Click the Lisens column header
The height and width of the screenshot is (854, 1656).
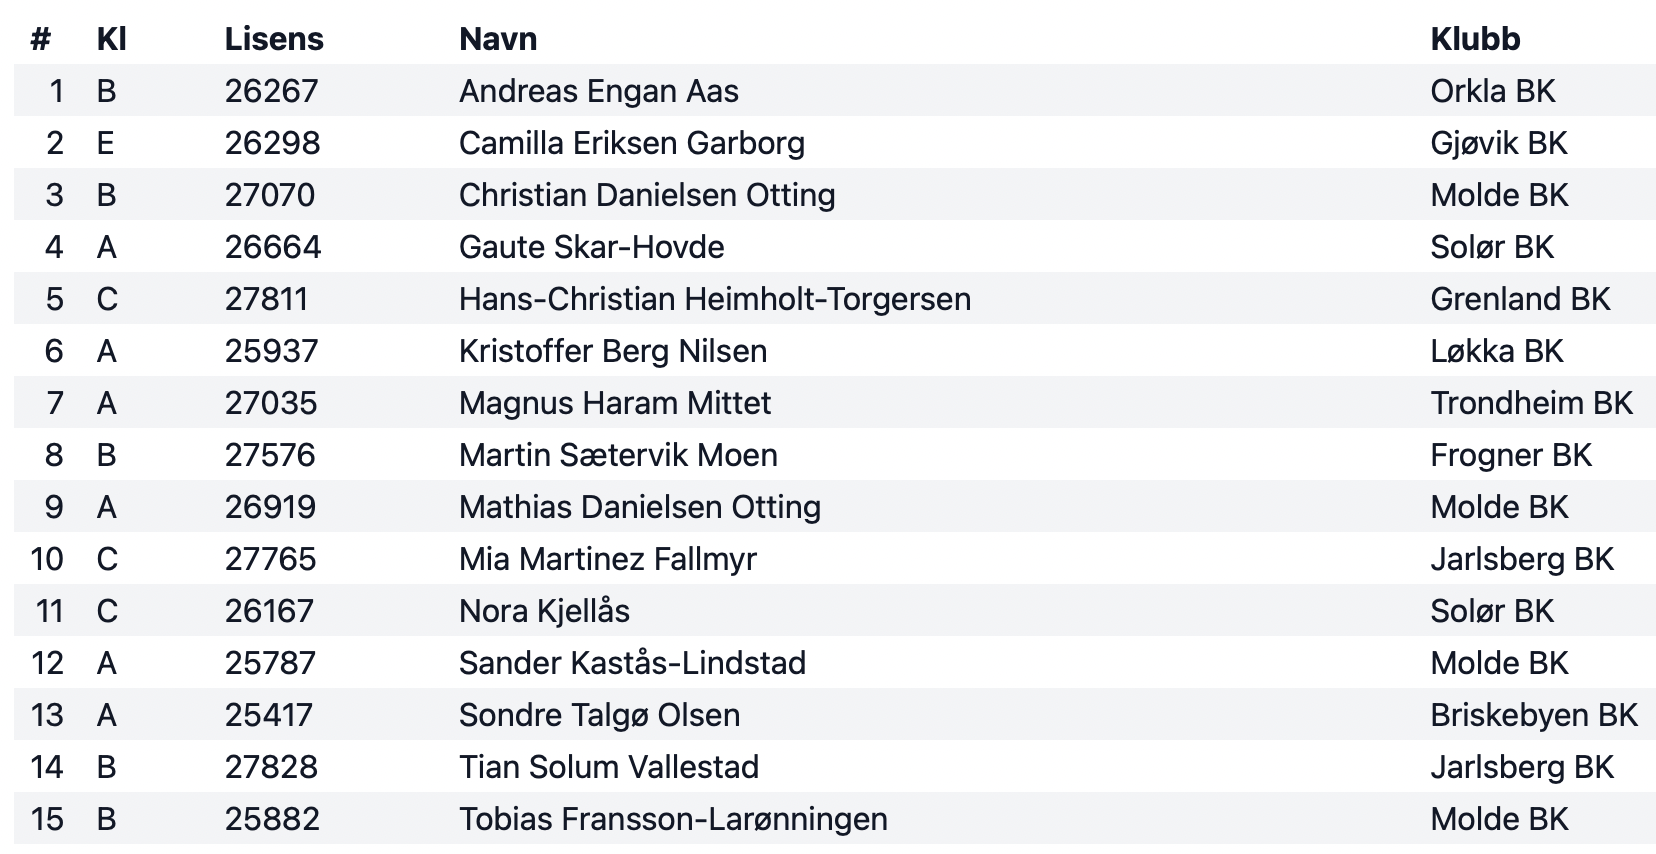pos(274,39)
